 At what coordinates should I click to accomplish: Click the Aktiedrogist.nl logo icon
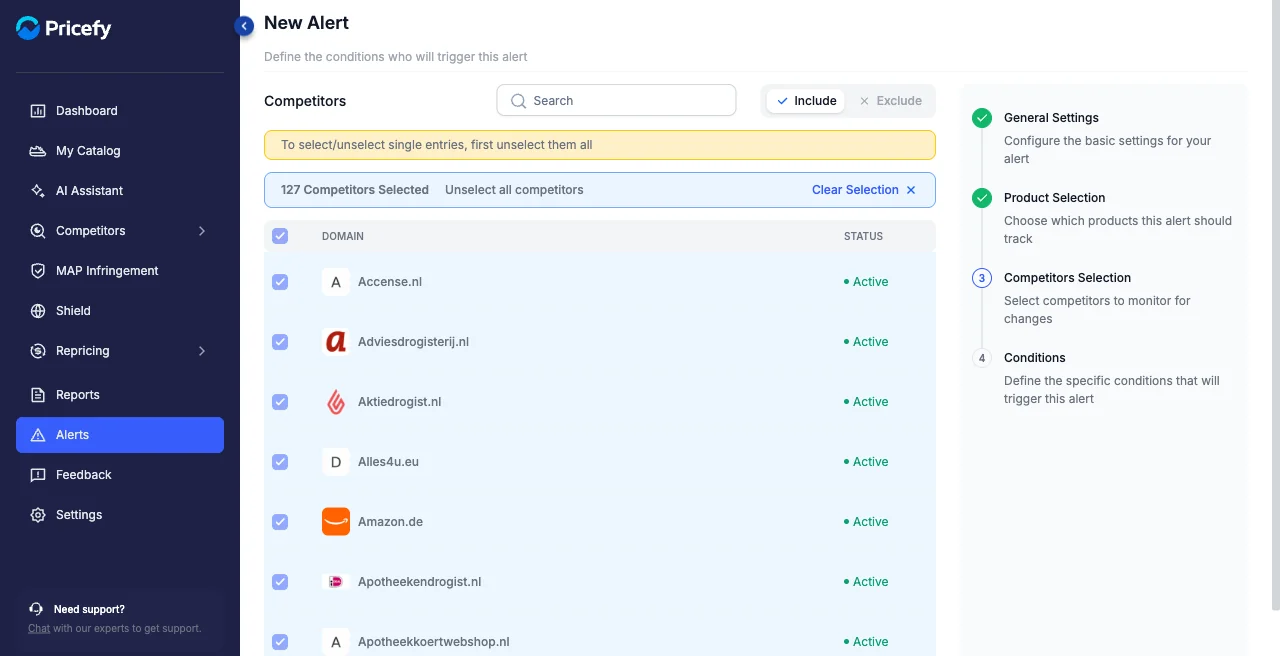[336, 402]
